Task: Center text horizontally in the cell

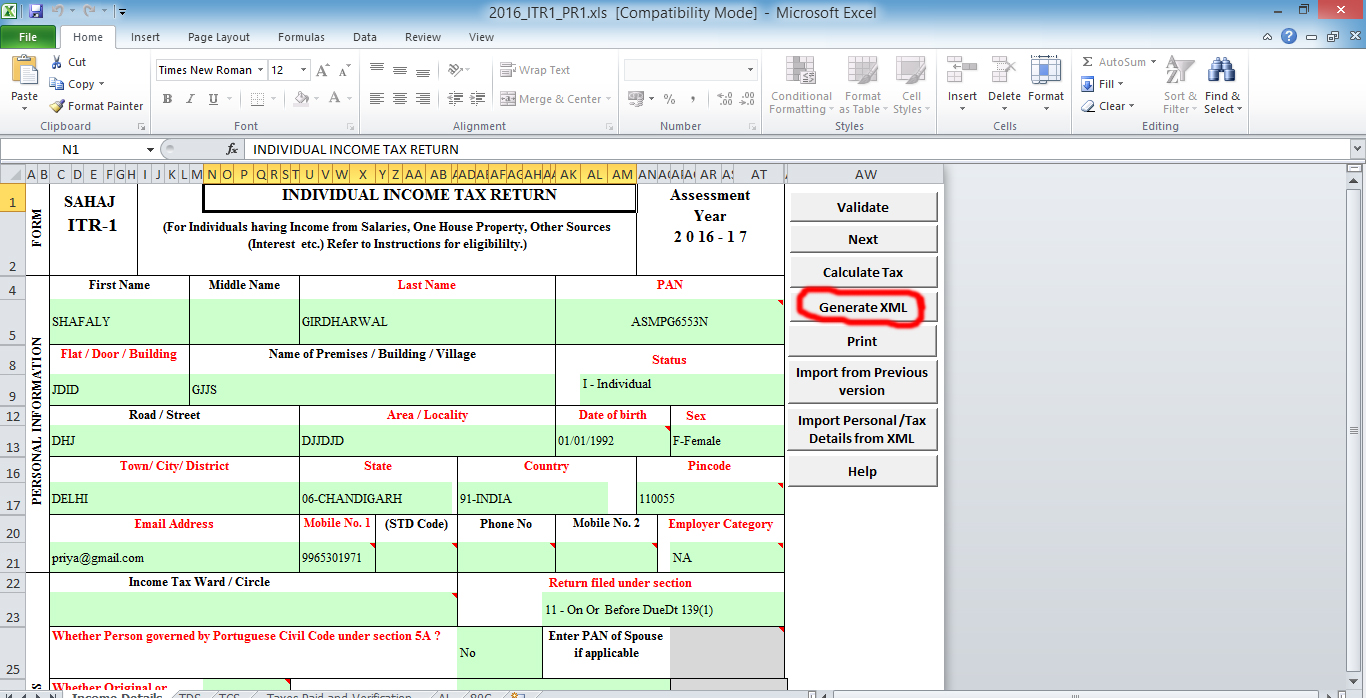Action: click(x=400, y=99)
